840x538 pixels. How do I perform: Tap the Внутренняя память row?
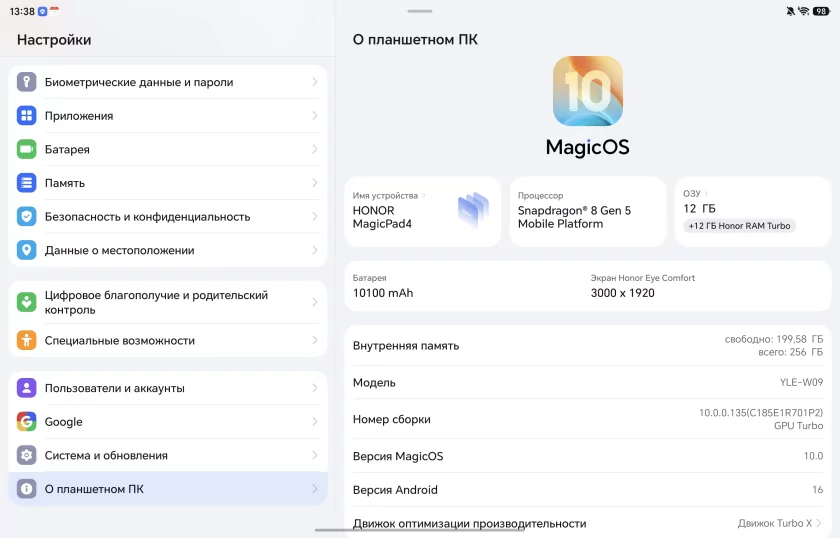[588, 346]
